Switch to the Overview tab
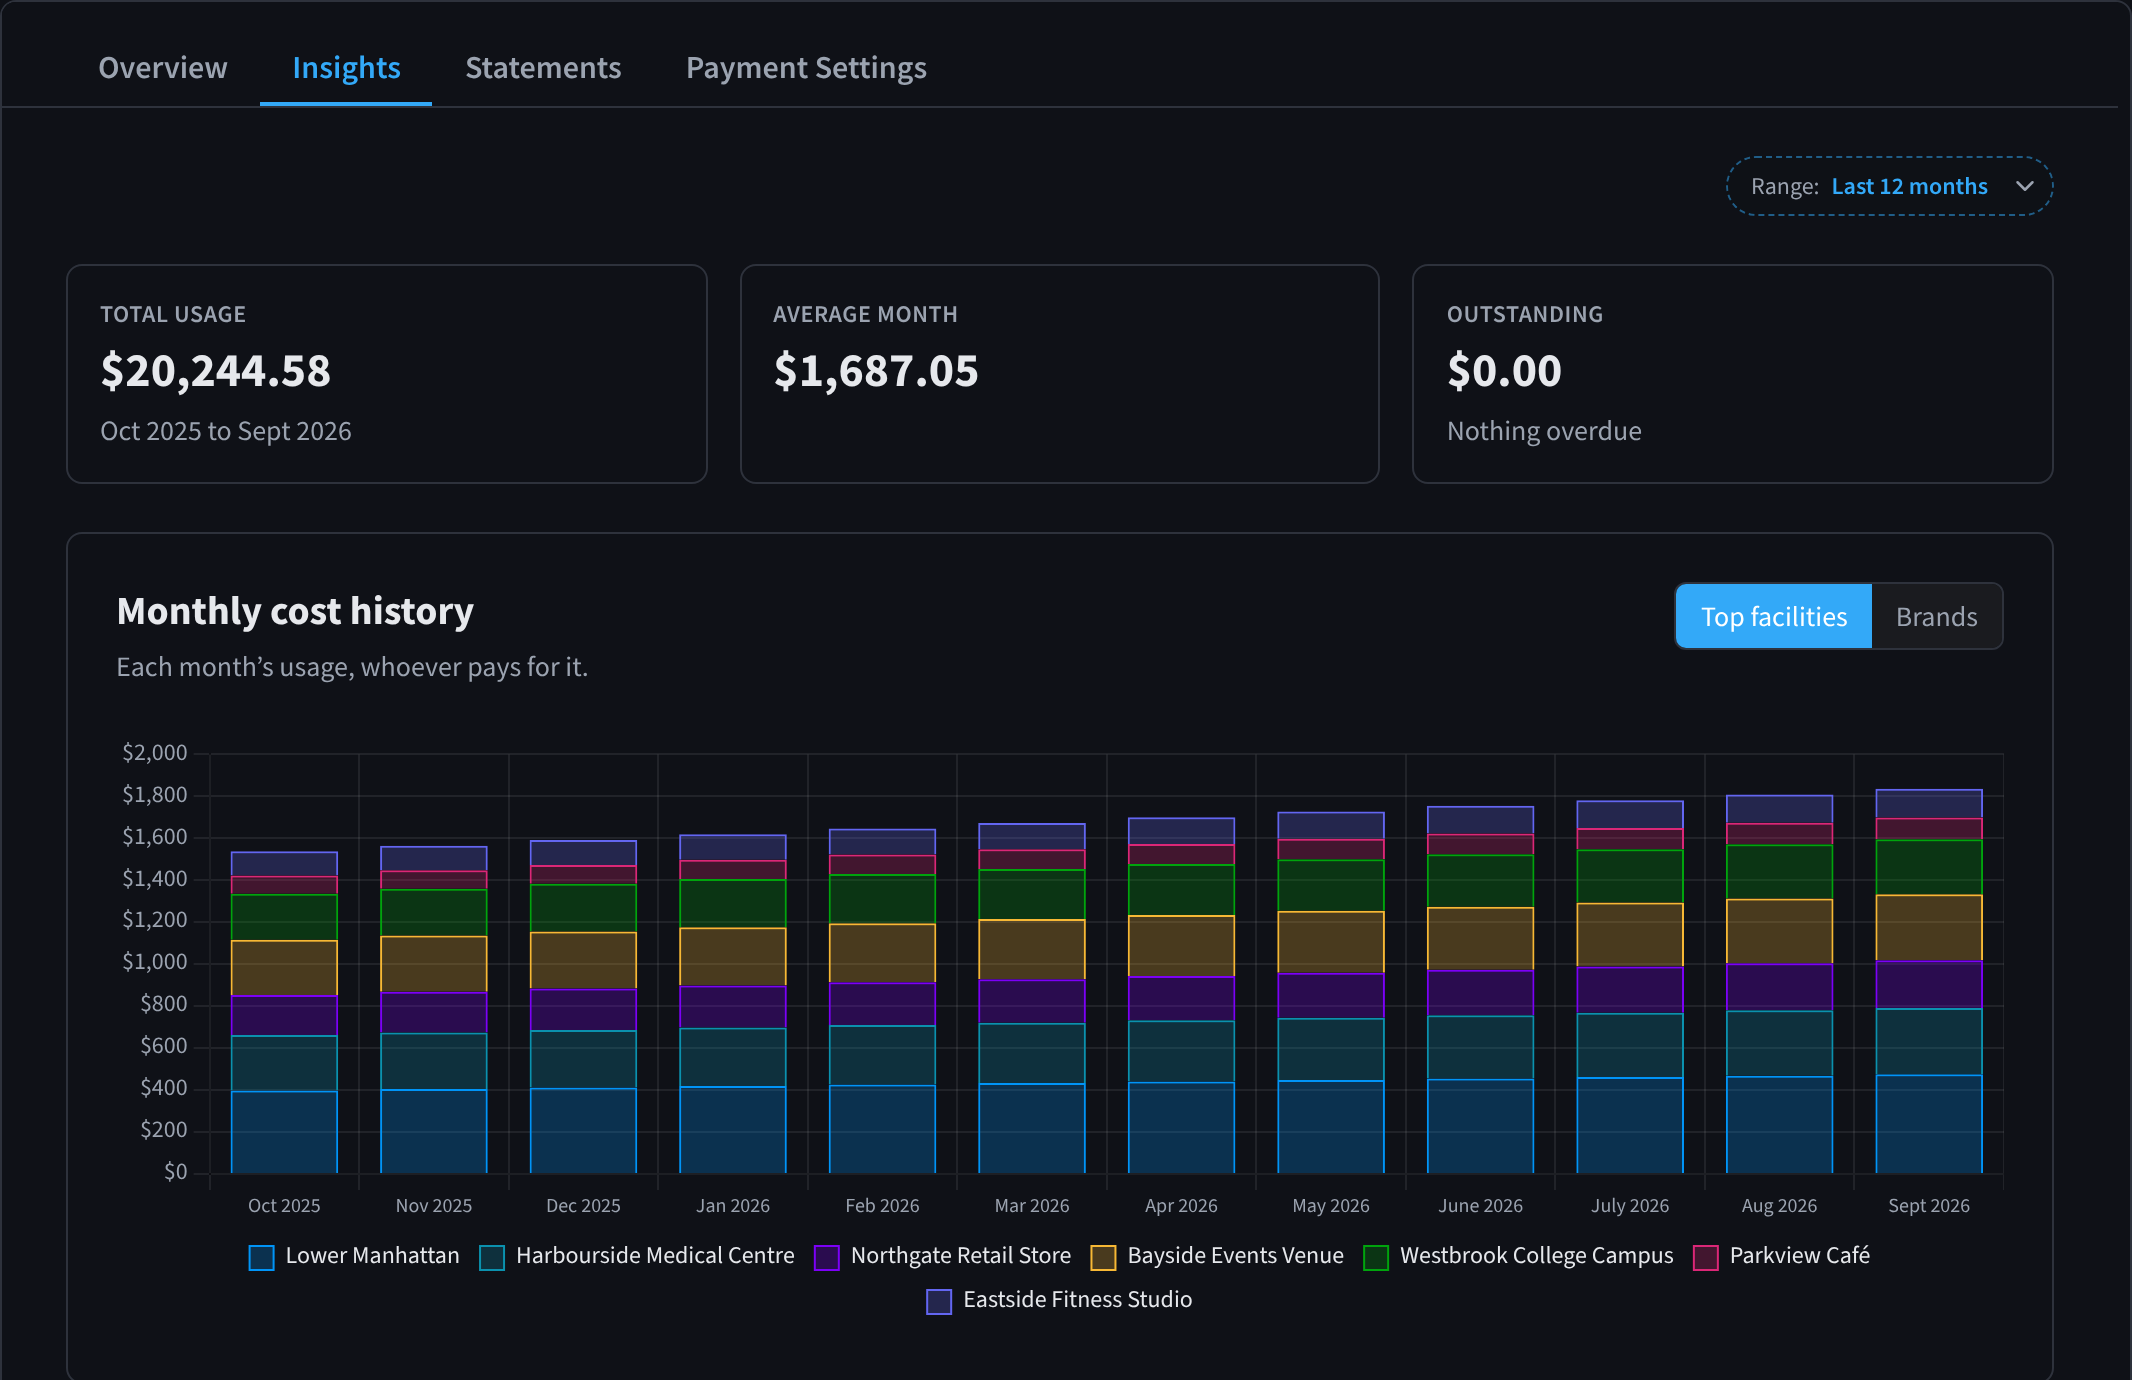Screen dimensions: 2132x1380 coord(163,68)
